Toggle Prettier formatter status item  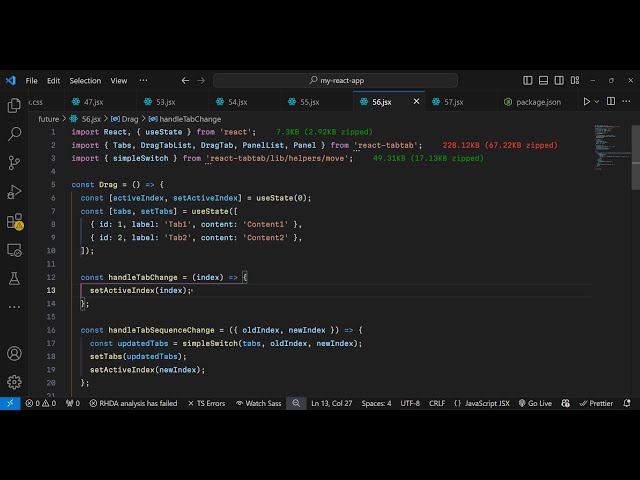[596, 403]
